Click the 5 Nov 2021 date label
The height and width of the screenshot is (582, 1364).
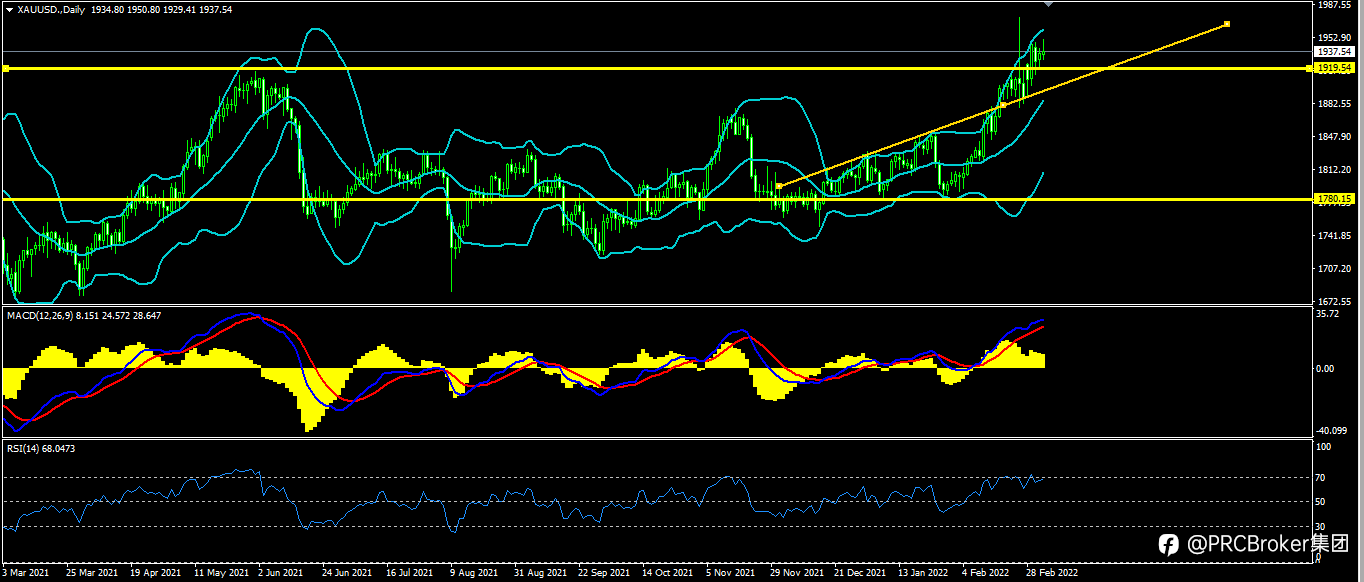tap(730, 573)
